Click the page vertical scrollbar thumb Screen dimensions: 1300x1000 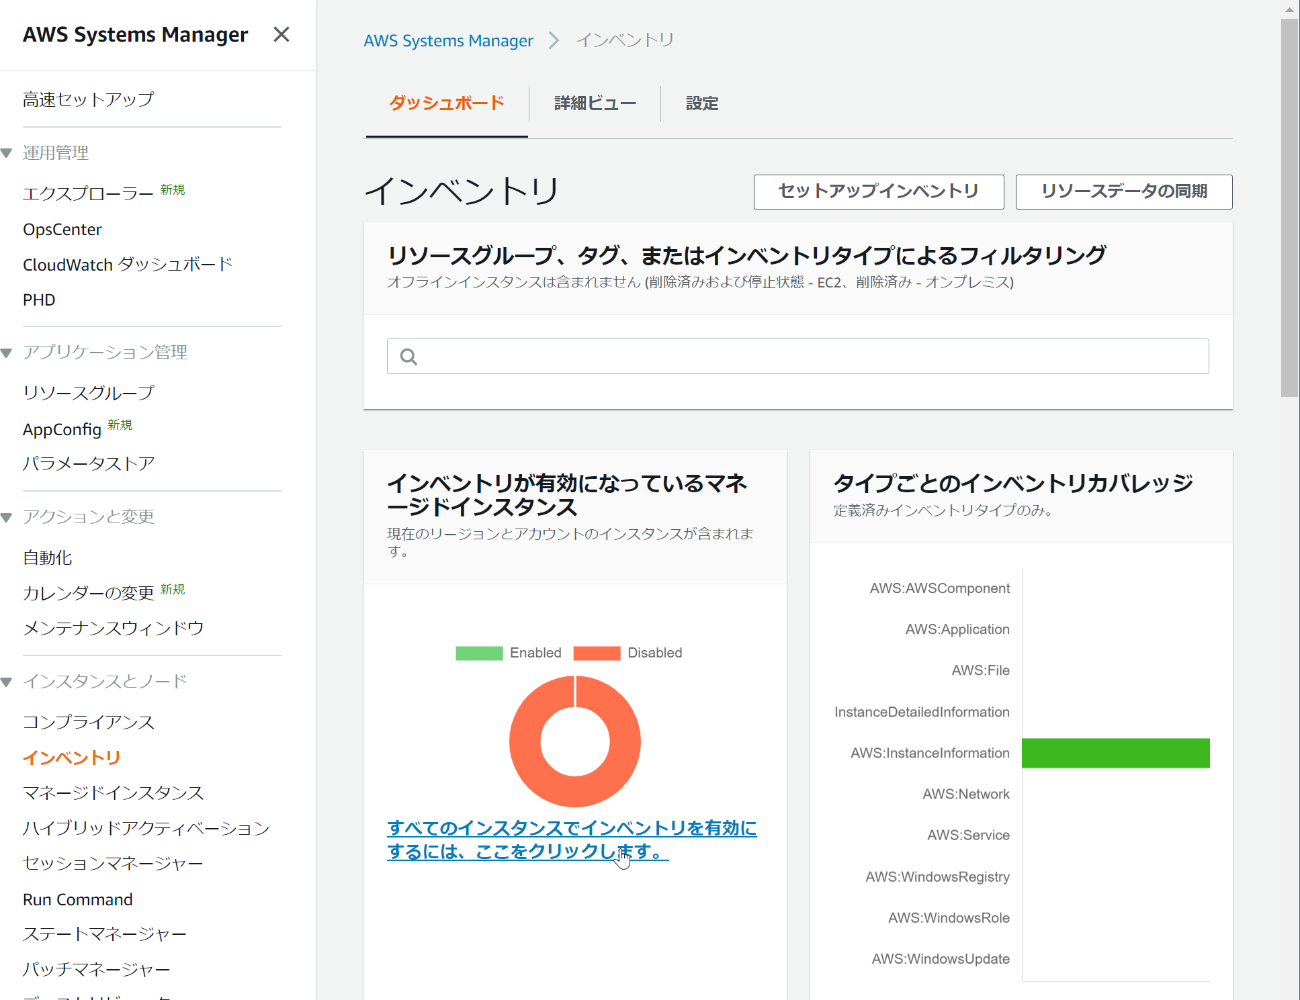[x=1289, y=208]
